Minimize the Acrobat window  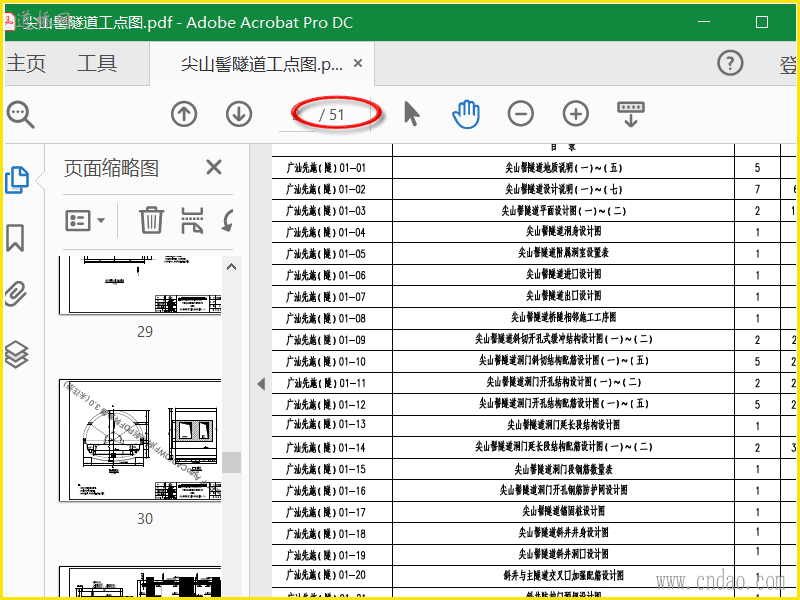tap(704, 22)
